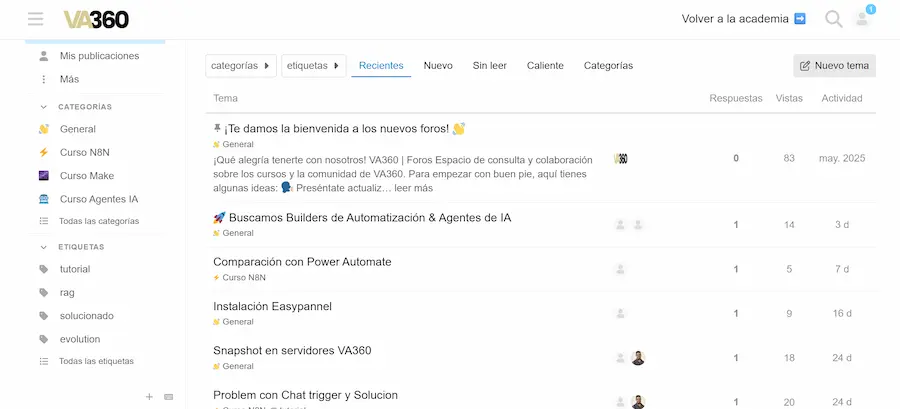Click the keyboard shortcuts icon

coord(169,396)
